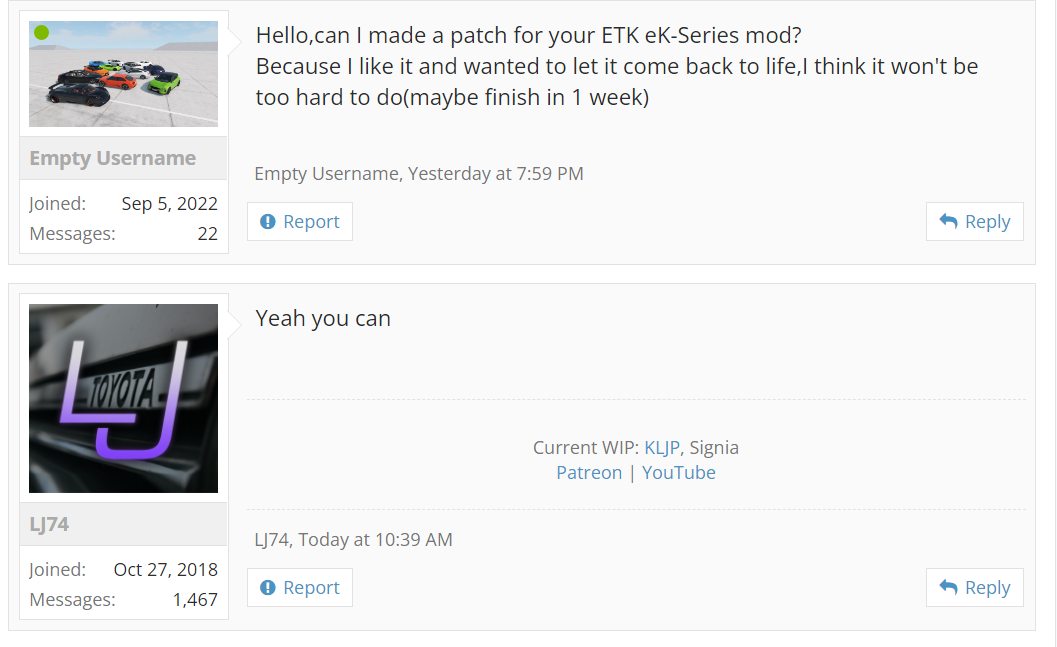Open the 'Yesterday at 7:59 PM' permalink
This screenshot has height=647, width=1057.
coord(495,174)
